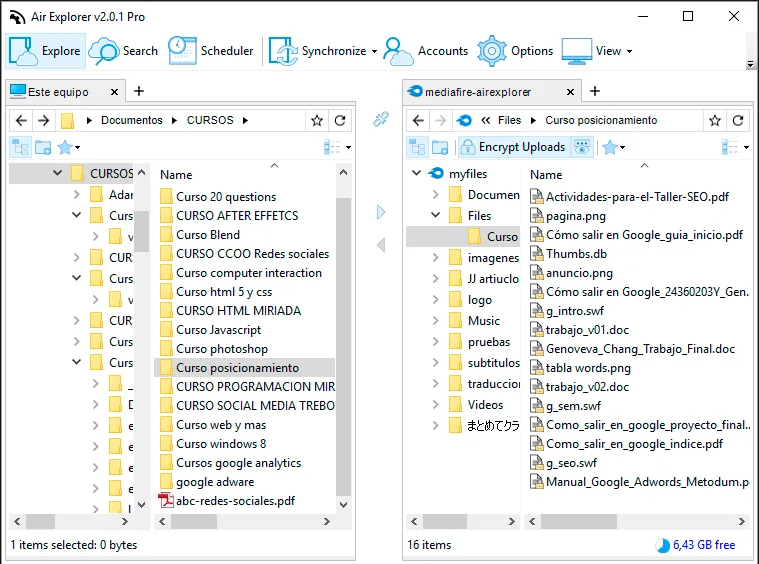
Task: Open the Synchronize dropdown arrow
Action: pos(374,51)
